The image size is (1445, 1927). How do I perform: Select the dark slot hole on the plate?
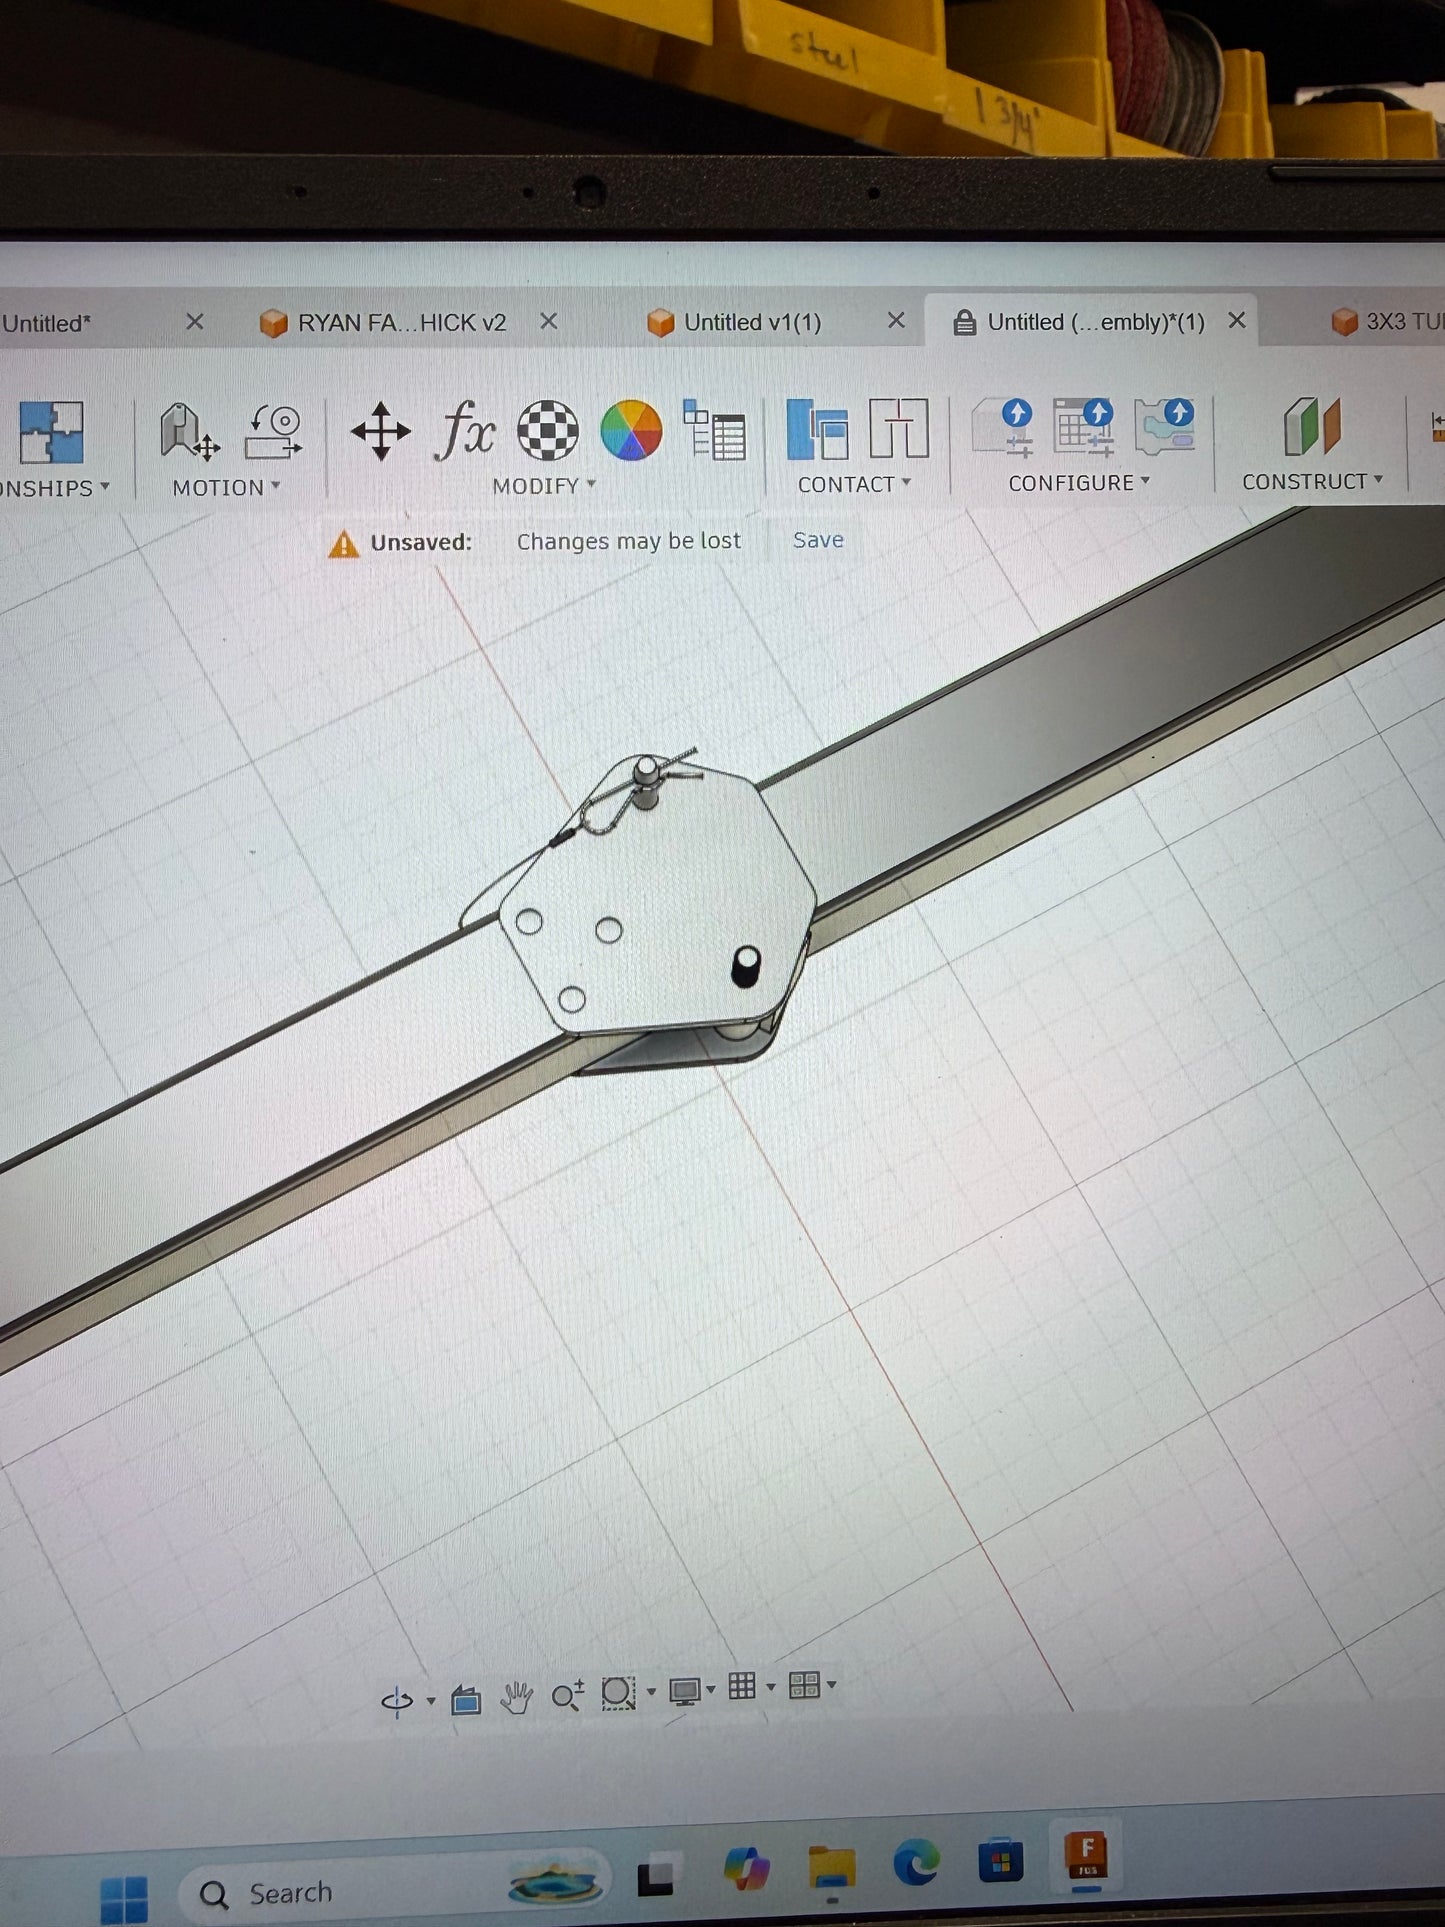pyautogui.click(x=746, y=966)
